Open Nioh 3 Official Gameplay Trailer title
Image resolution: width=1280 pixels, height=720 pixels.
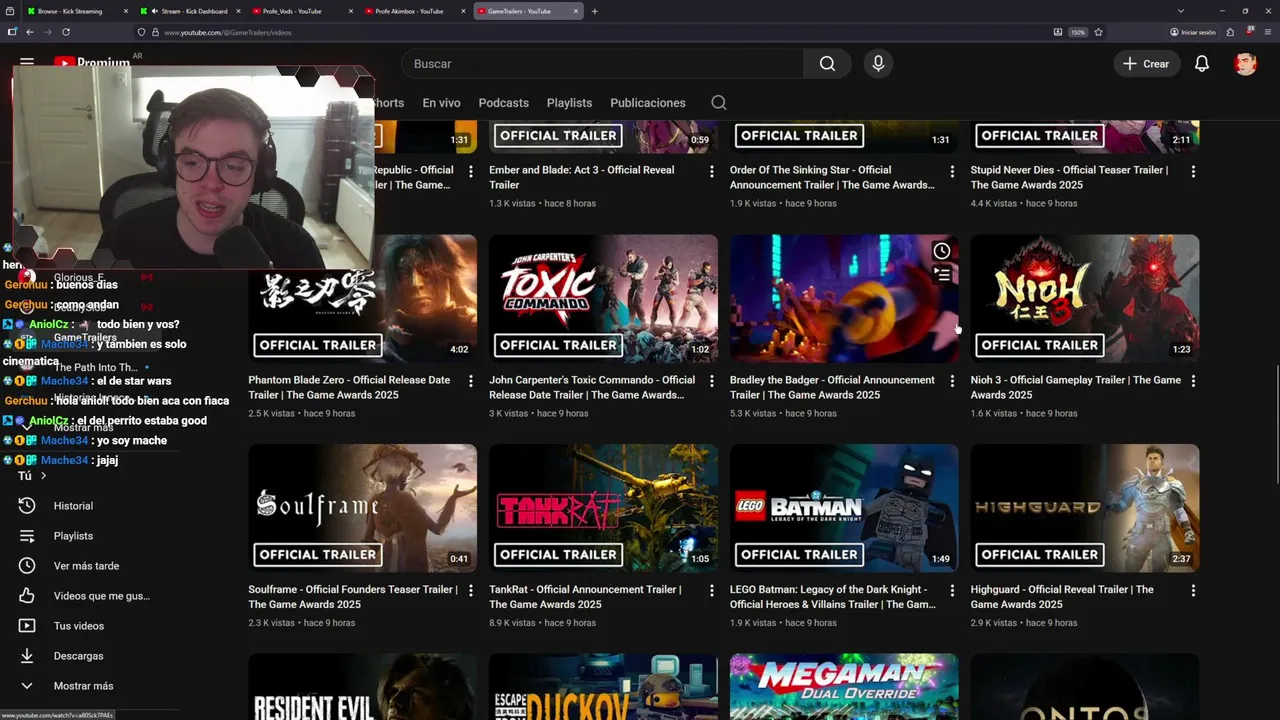point(1075,387)
